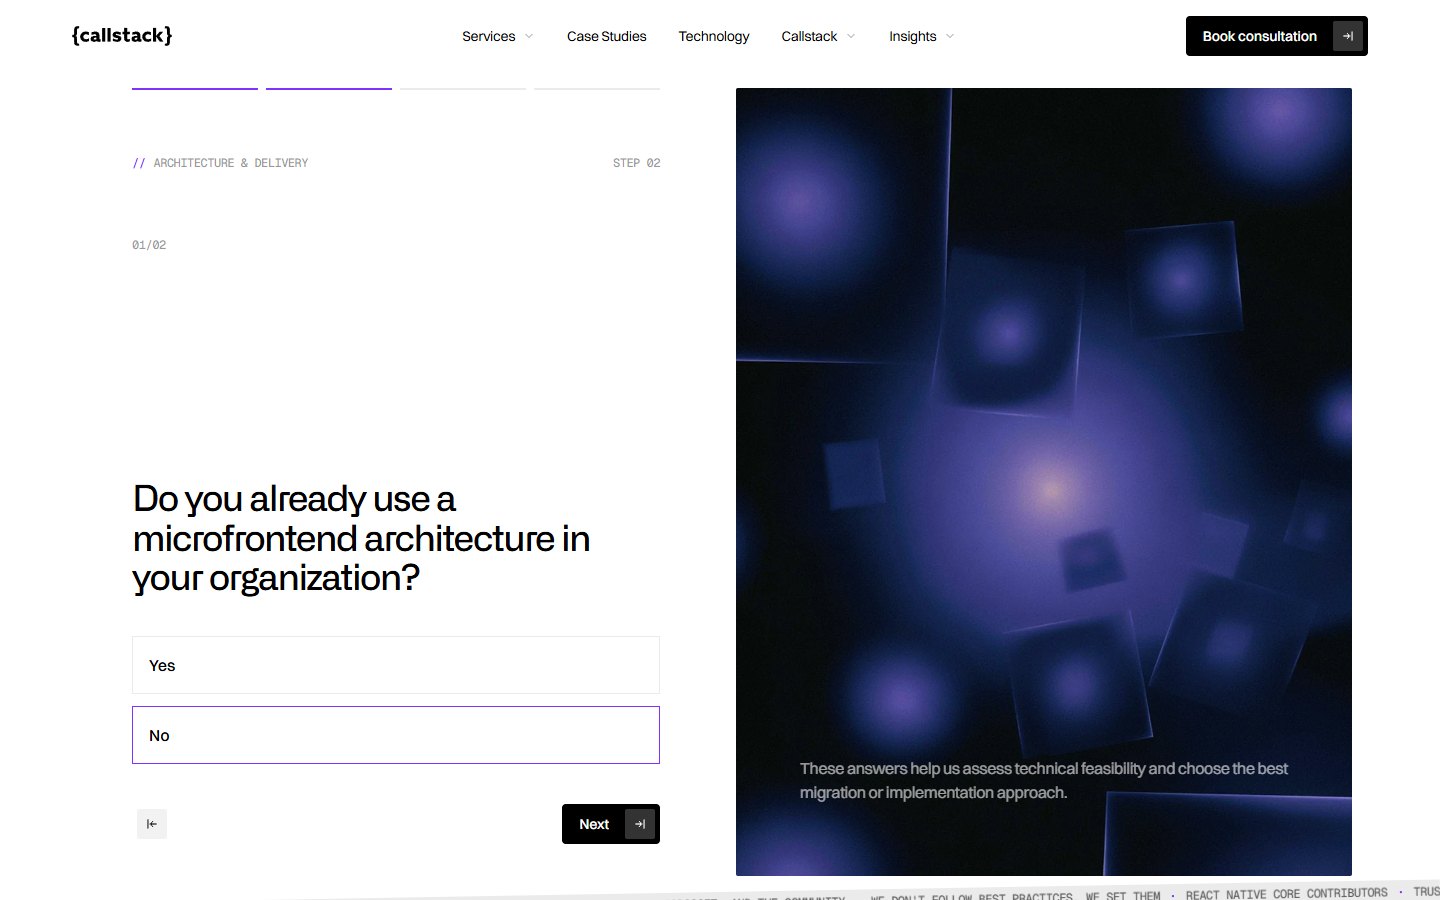Click the ARCHITECTURE & DELIVERY label

(x=231, y=163)
